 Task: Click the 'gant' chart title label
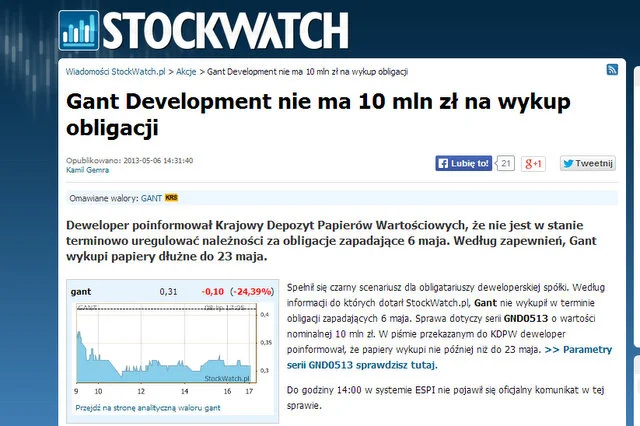[81, 292]
